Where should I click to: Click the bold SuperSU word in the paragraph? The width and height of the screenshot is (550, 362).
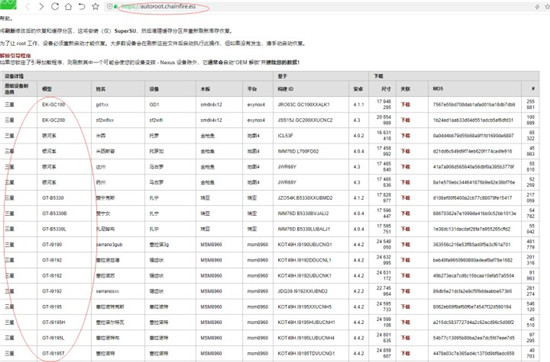pyautogui.click(x=125, y=31)
